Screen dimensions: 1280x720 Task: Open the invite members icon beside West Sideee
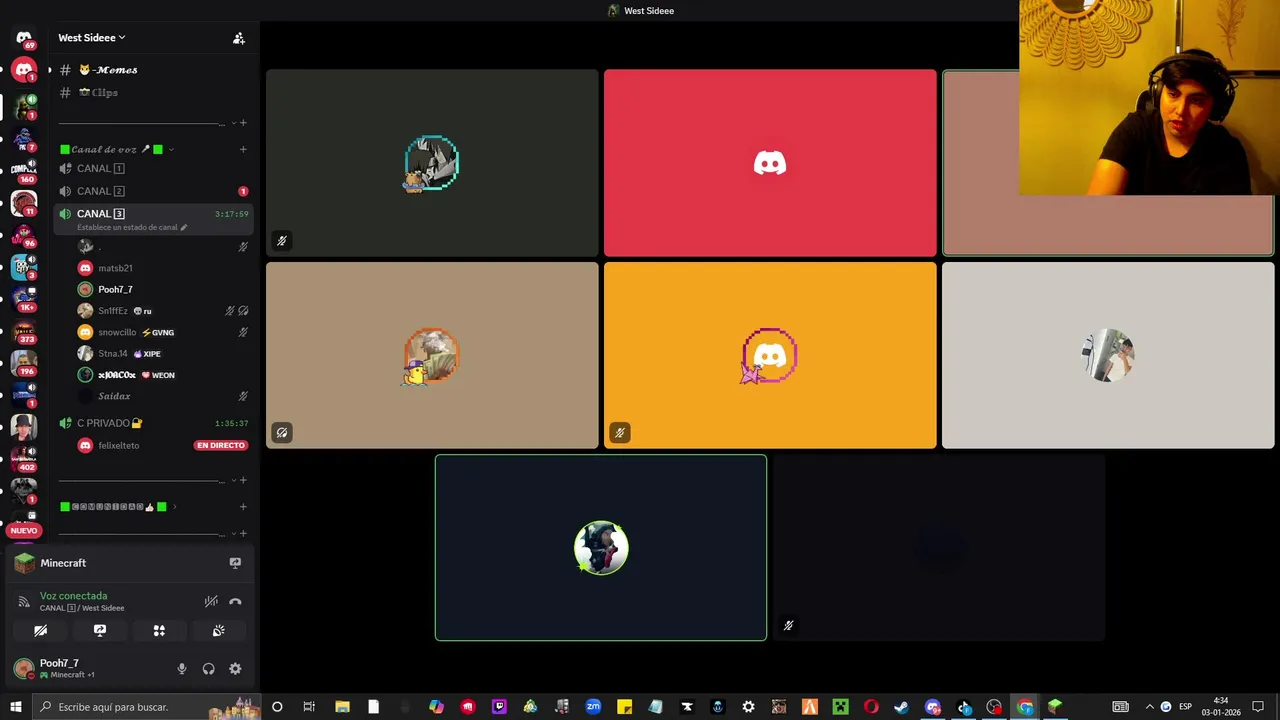239,38
